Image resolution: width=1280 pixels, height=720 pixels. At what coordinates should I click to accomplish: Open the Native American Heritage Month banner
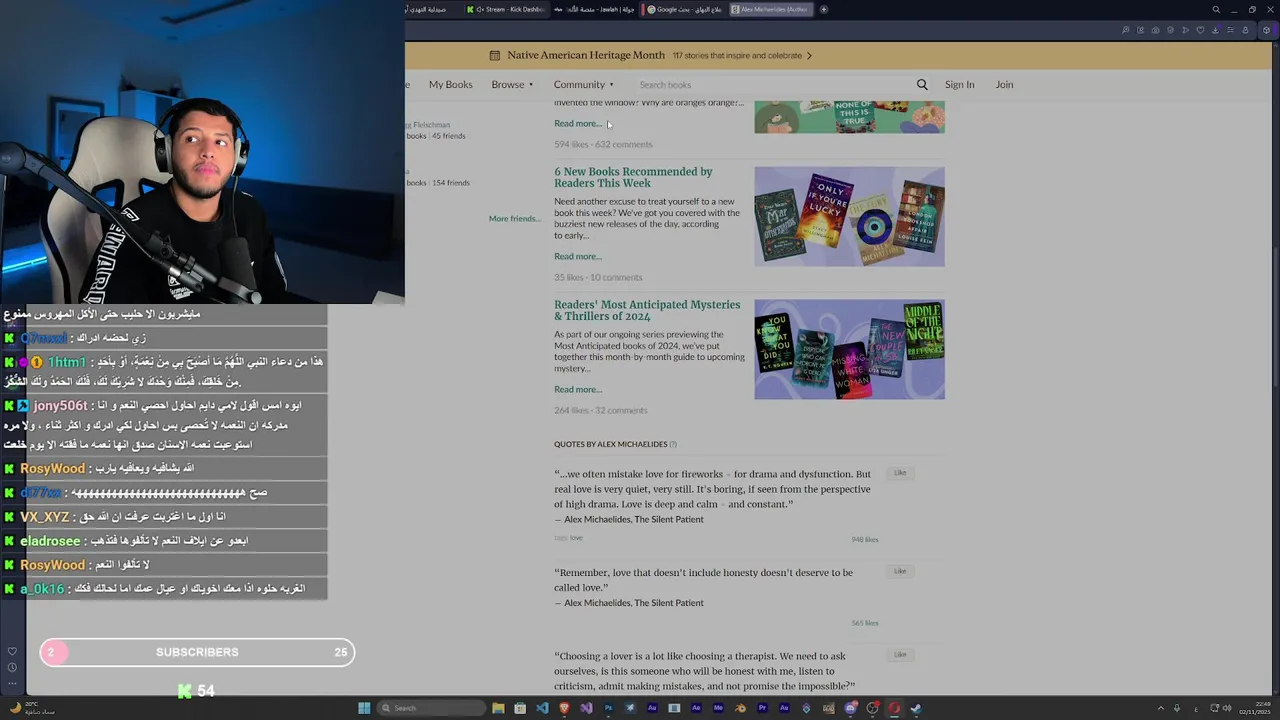(x=651, y=55)
